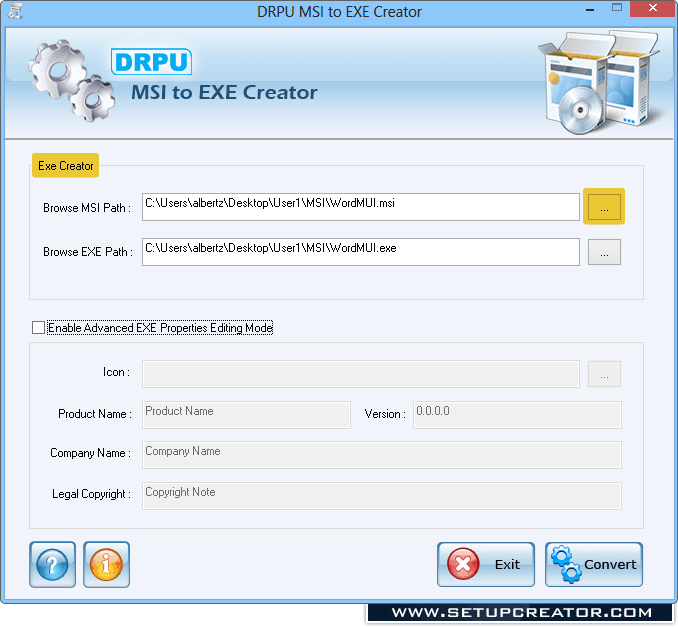This screenshot has height=627, width=678.
Task: Click the DRPU logo in the banner
Action: 151,61
